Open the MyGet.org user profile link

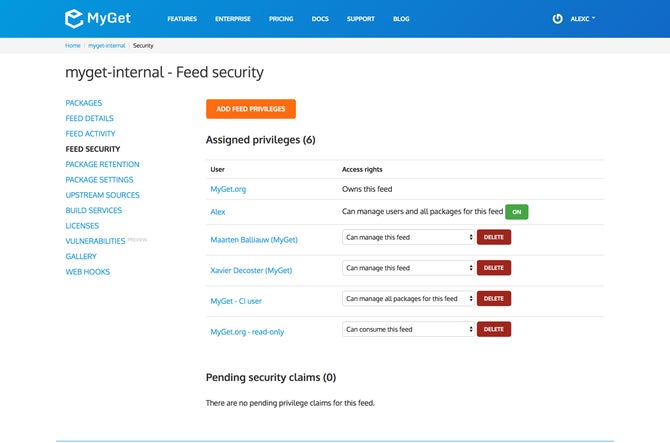click(x=228, y=189)
